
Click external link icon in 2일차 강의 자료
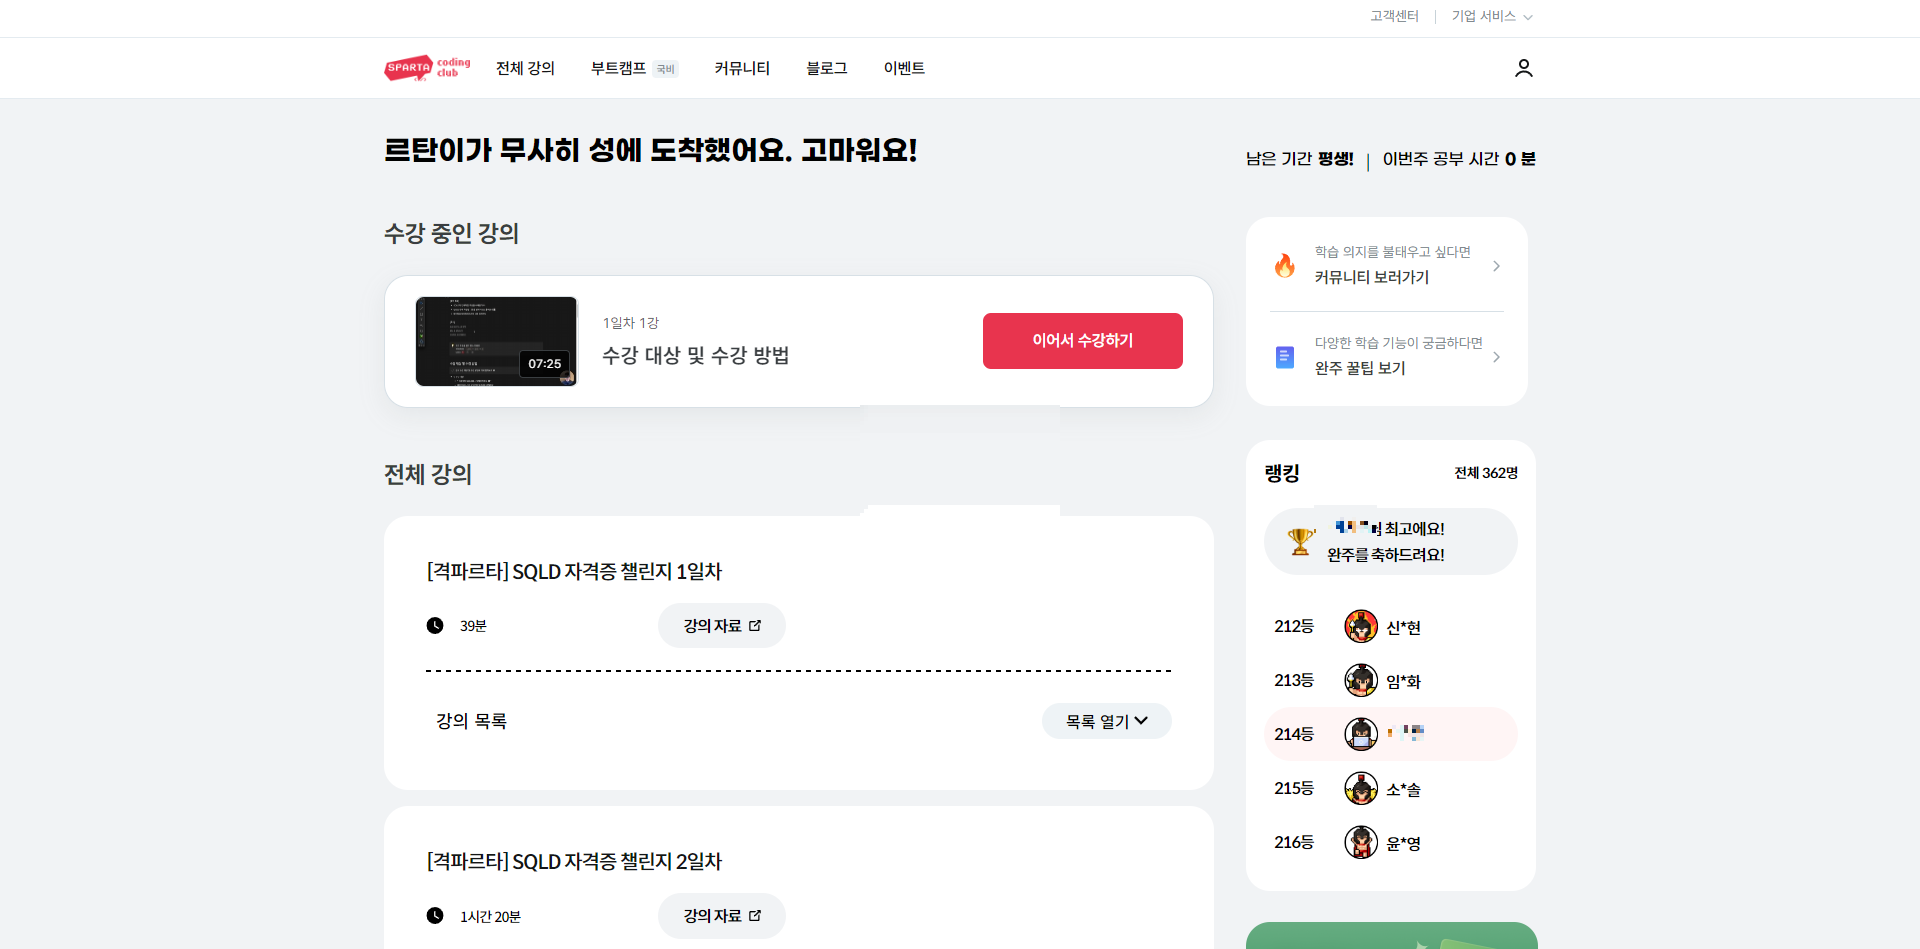755,916
